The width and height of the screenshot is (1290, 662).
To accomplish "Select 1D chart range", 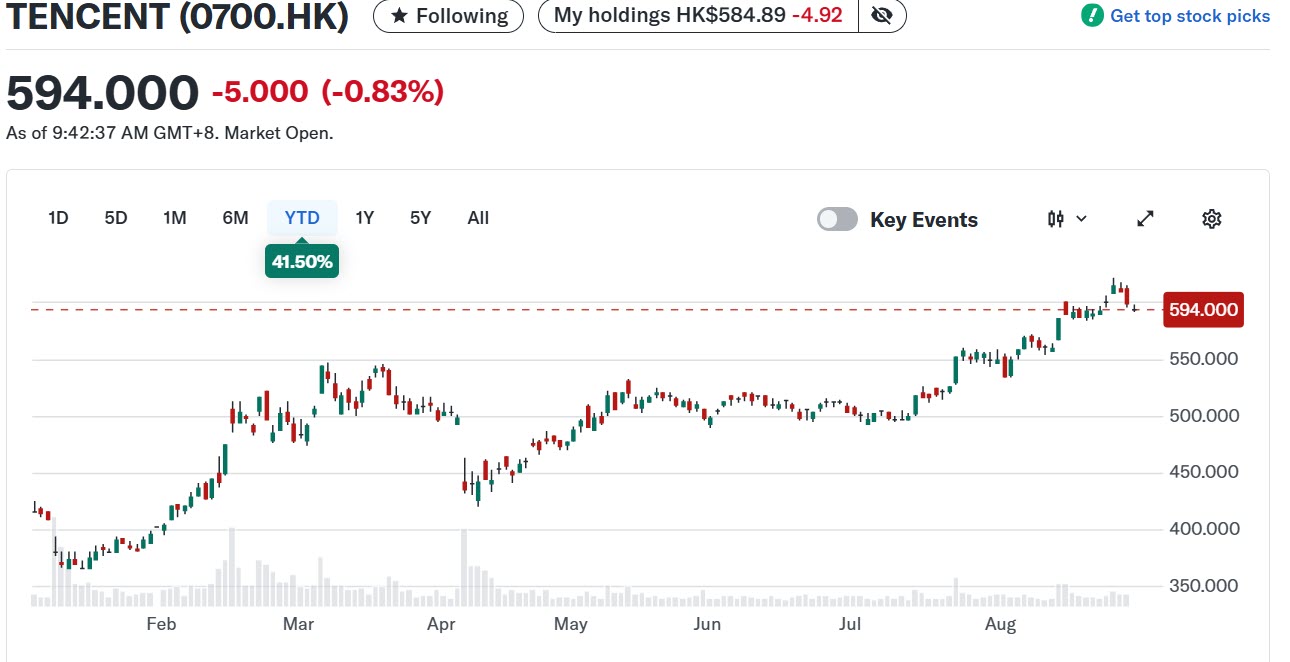I will pyautogui.click(x=58, y=218).
